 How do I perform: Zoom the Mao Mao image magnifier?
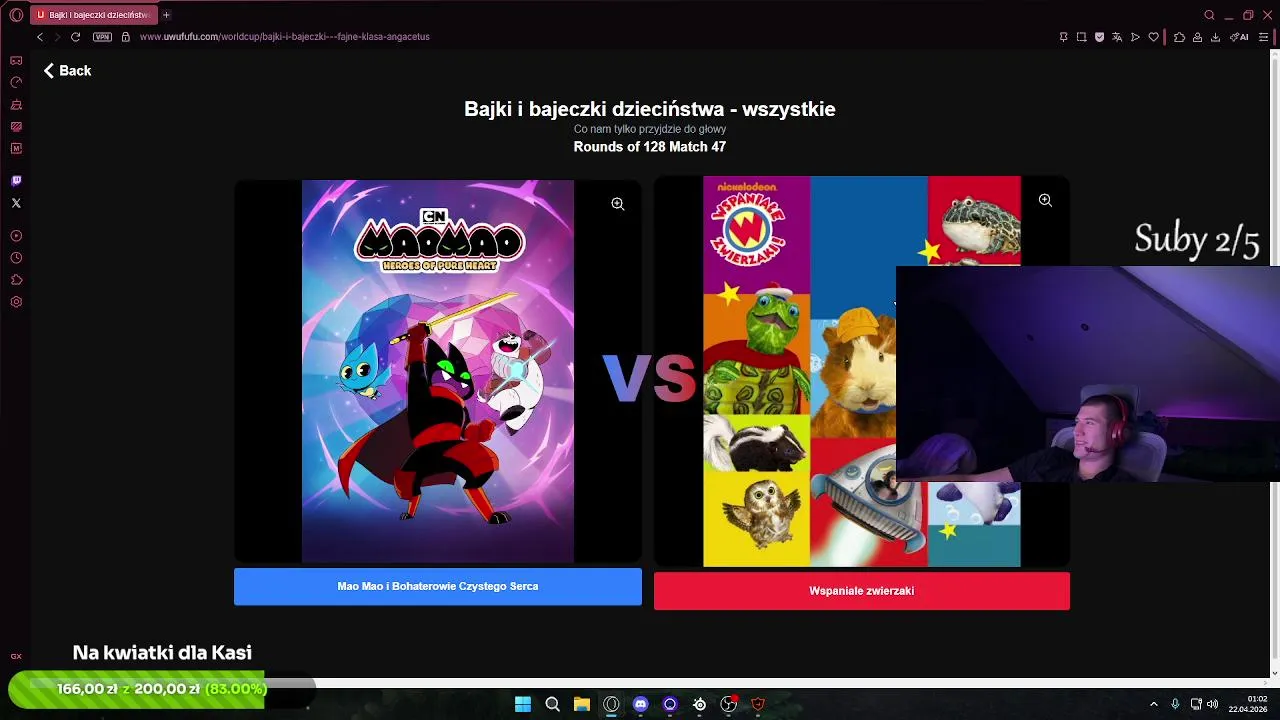pyautogui.click(x=618, y=204)
